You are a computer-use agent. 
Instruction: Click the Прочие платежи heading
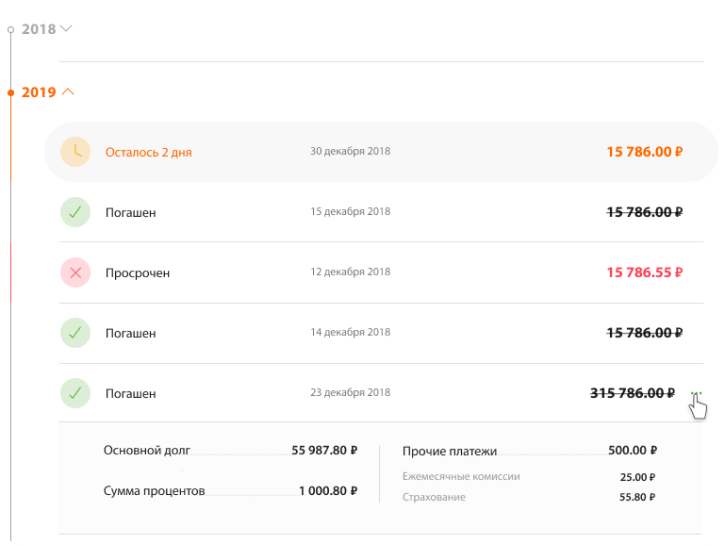click(449, 451)
